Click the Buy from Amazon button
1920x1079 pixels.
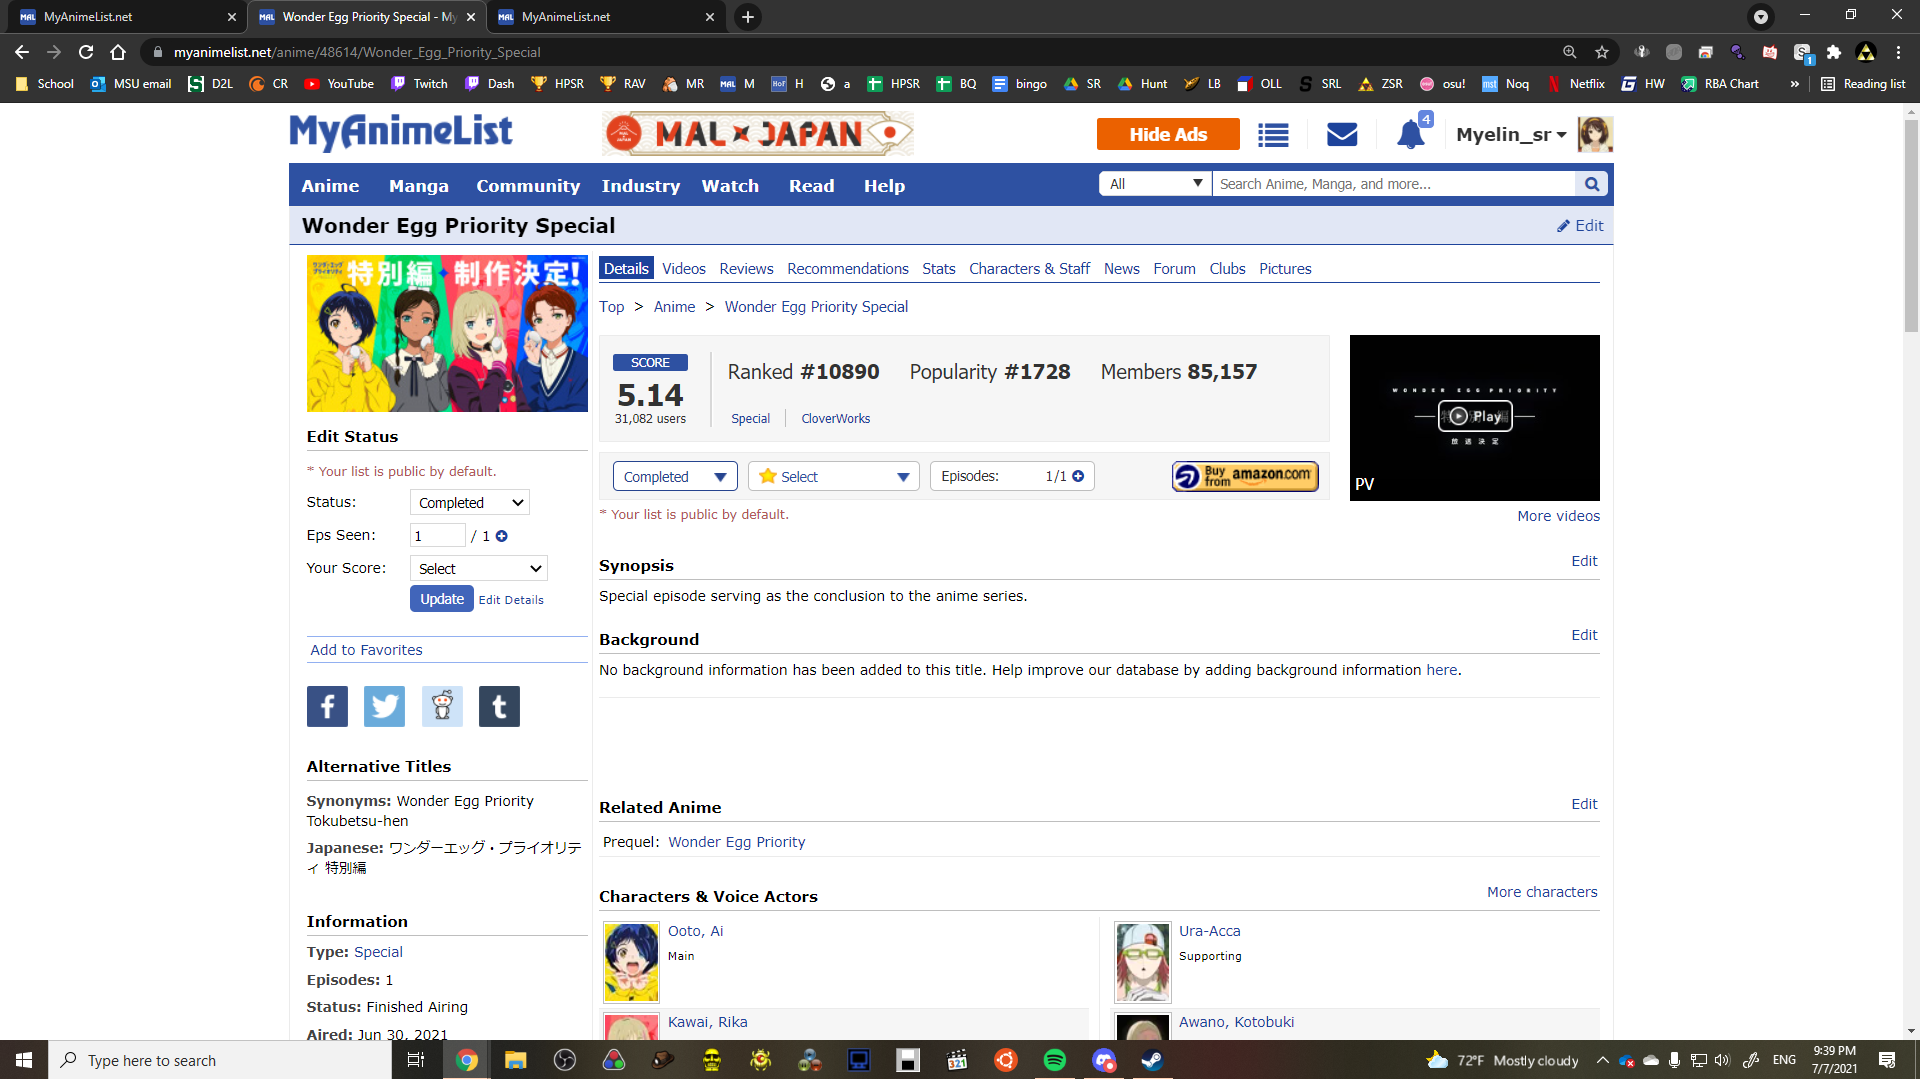pos(1245,476)
